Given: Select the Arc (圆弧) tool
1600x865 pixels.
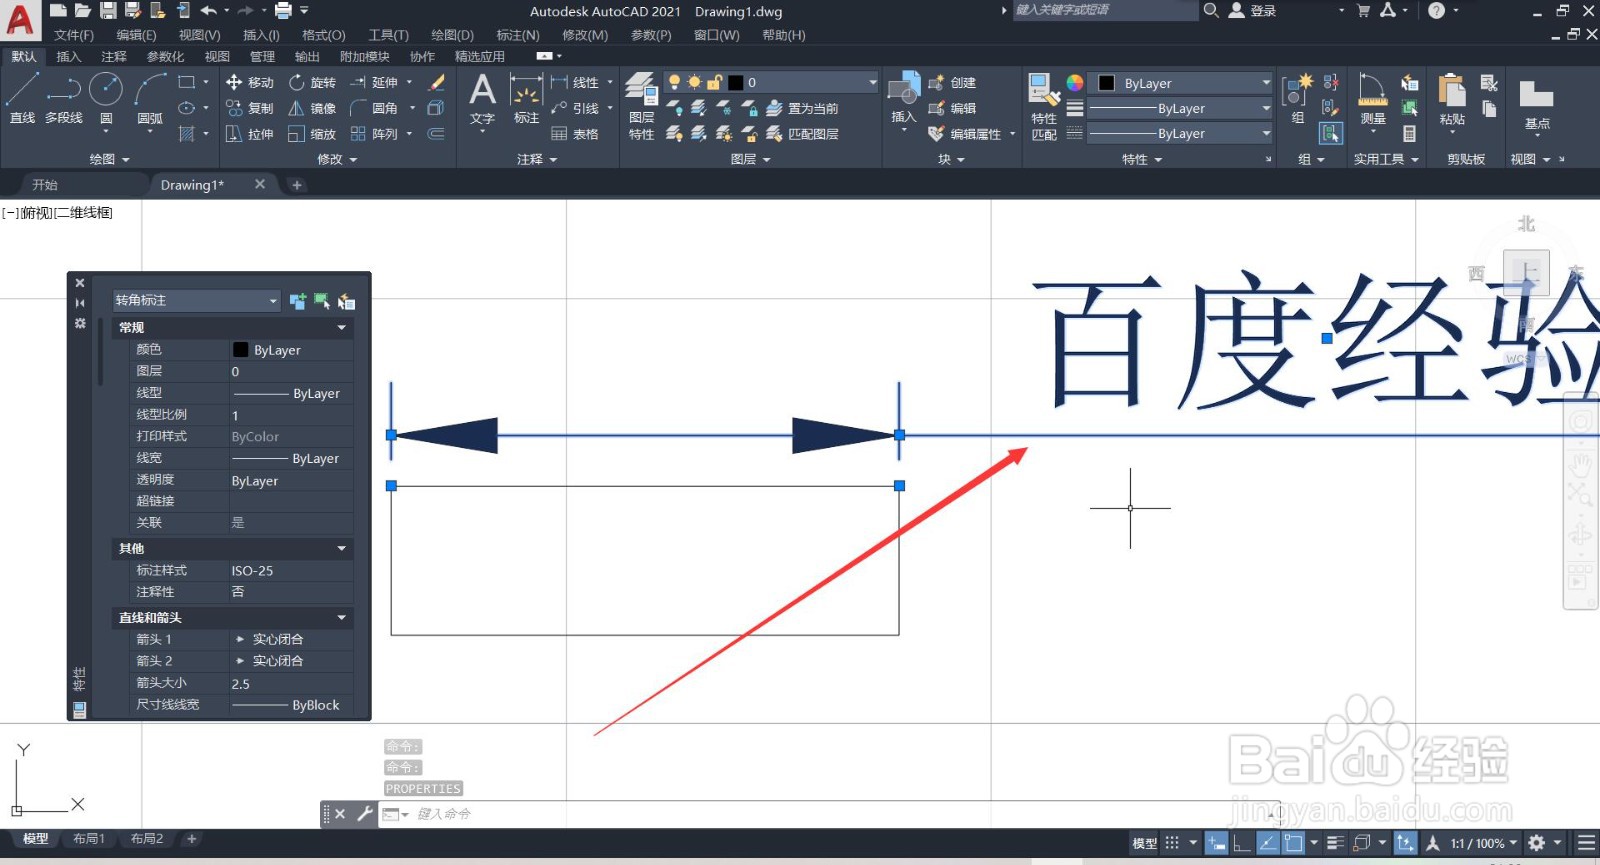Looking at the screenshot, I should coord(150,98).
